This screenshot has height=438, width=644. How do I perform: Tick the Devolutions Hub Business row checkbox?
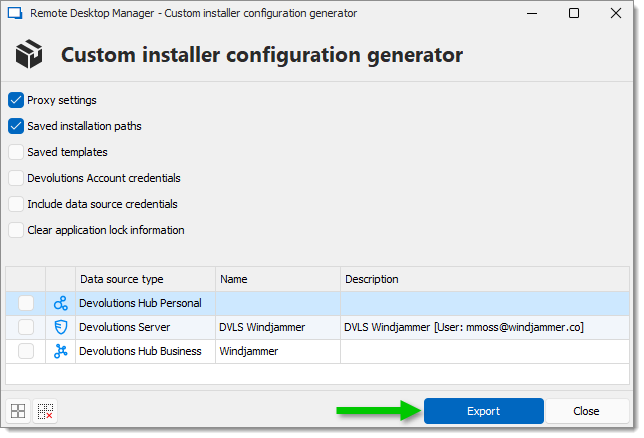coord(26,351)
